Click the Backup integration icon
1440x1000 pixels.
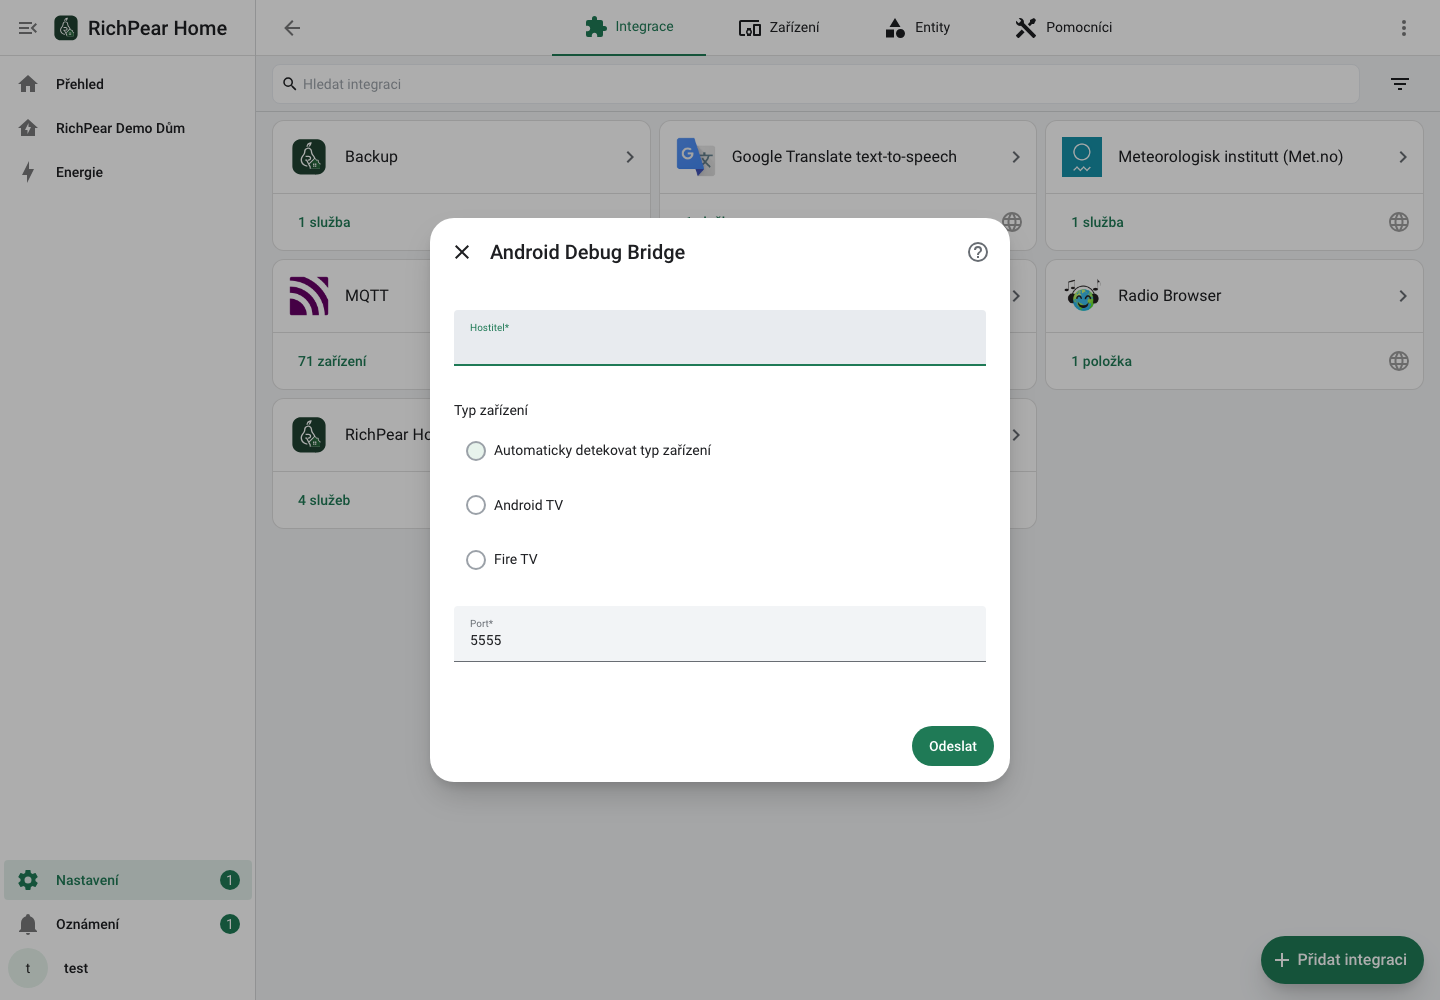(x=309, y=157)
